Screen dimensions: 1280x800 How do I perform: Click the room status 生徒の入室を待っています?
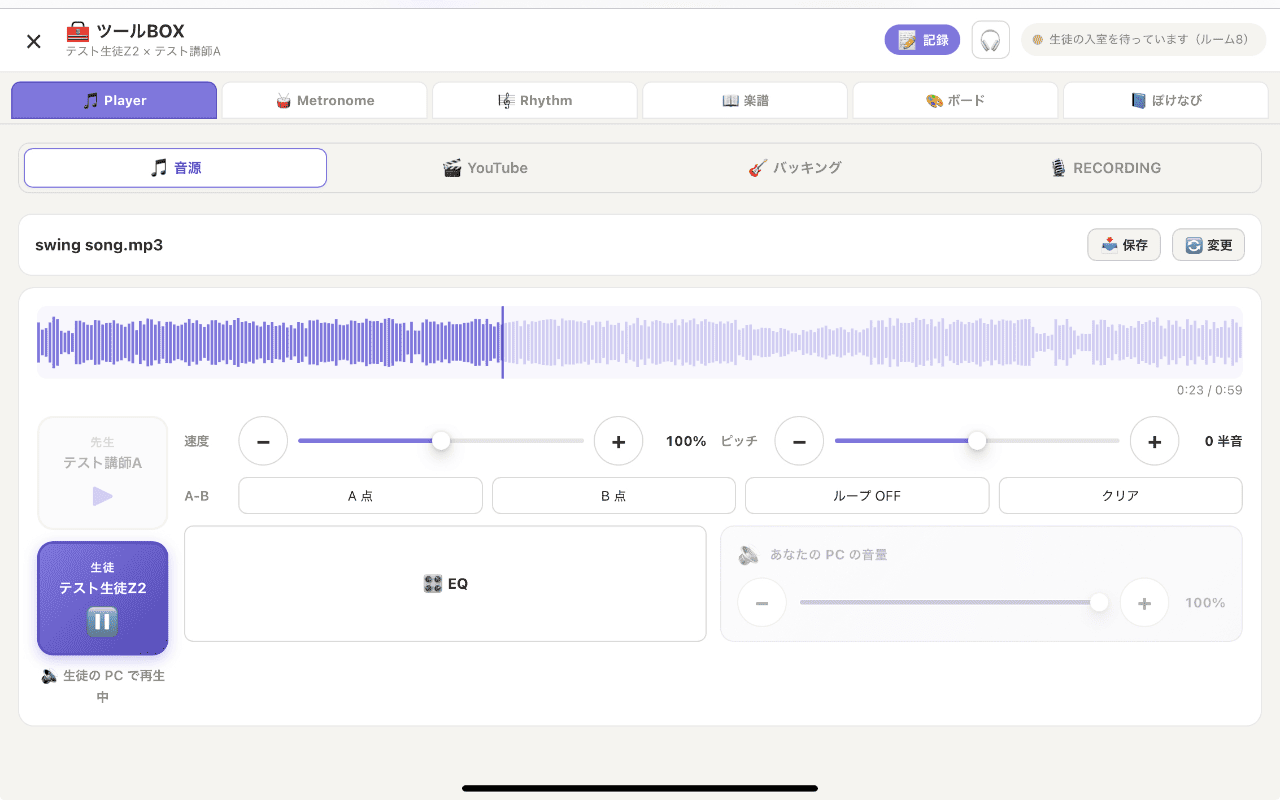pos(1143,40)
